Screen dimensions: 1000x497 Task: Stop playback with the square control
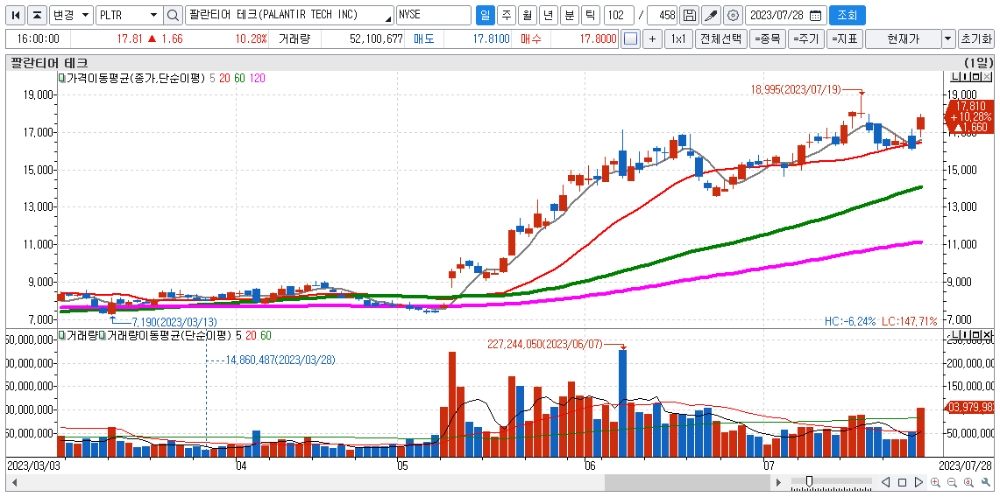click(x=902, y=482)
